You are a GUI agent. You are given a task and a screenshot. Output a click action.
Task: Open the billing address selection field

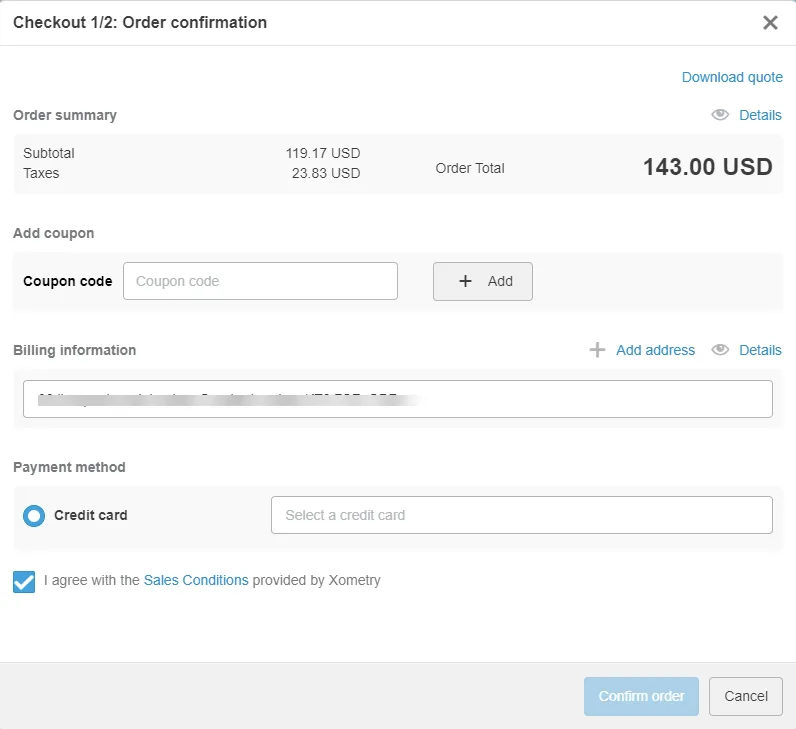click(397, 398)
